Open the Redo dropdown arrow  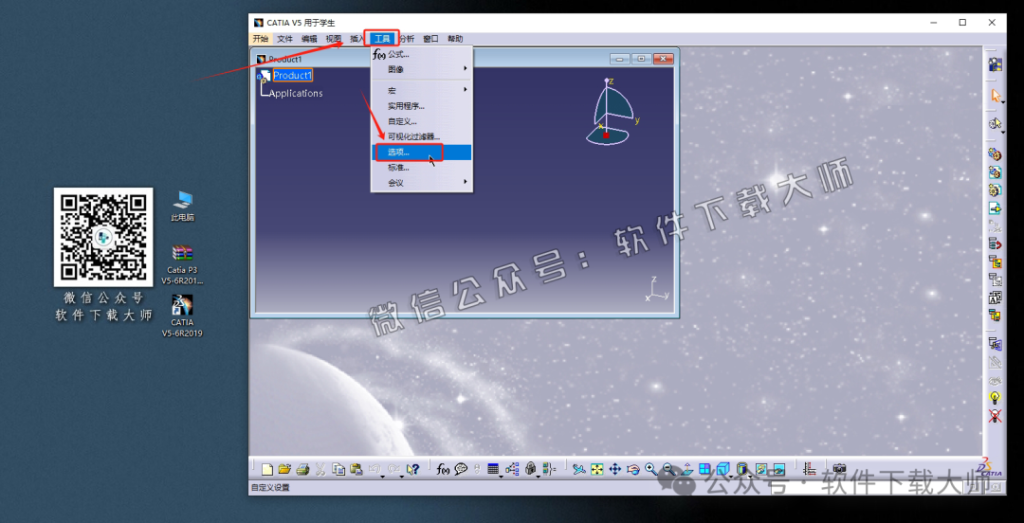coord(402,476)
